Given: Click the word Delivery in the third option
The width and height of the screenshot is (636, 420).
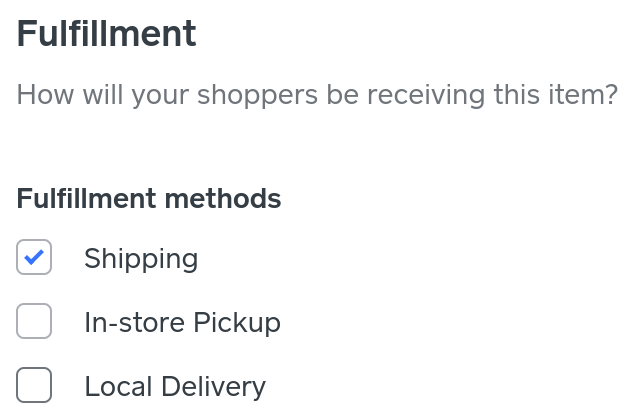Looking at the screenshot, I should tap(213, 386).
